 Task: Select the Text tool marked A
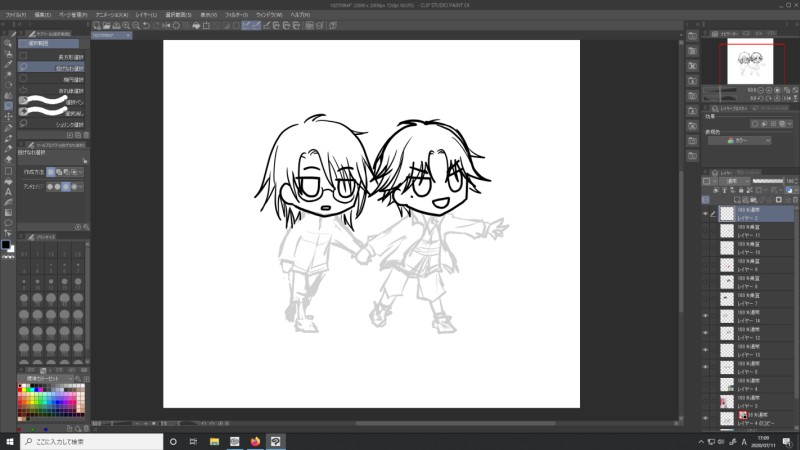(8, 192)
